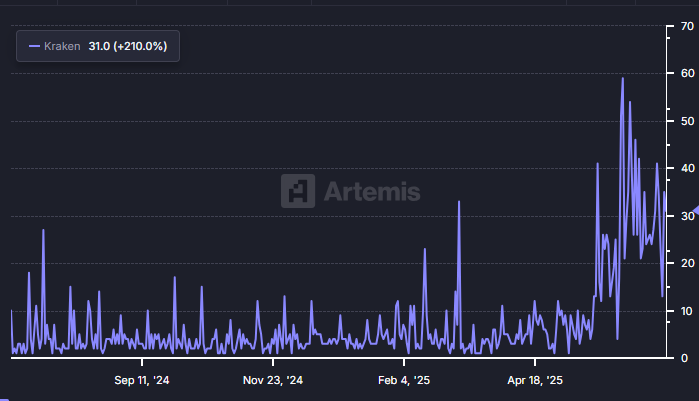Click the 50 value on y-axis

click(687, 121)
